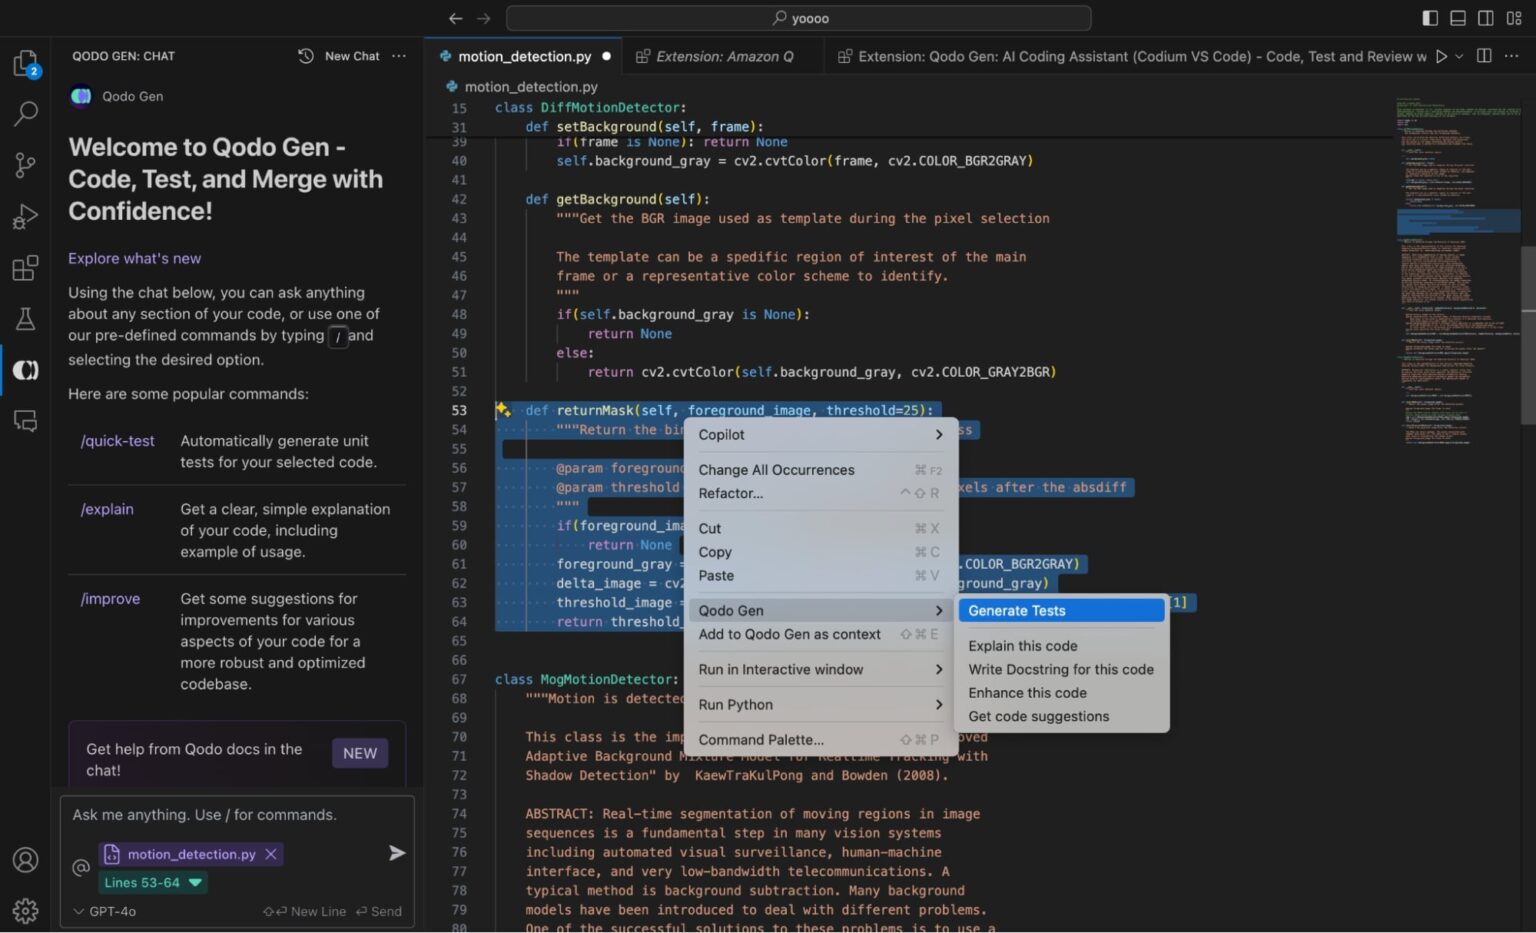Expand the Lines 53-64 dropdown
Image resolution: width=1536 pixels, height=933 pixels.
(153, 882)
